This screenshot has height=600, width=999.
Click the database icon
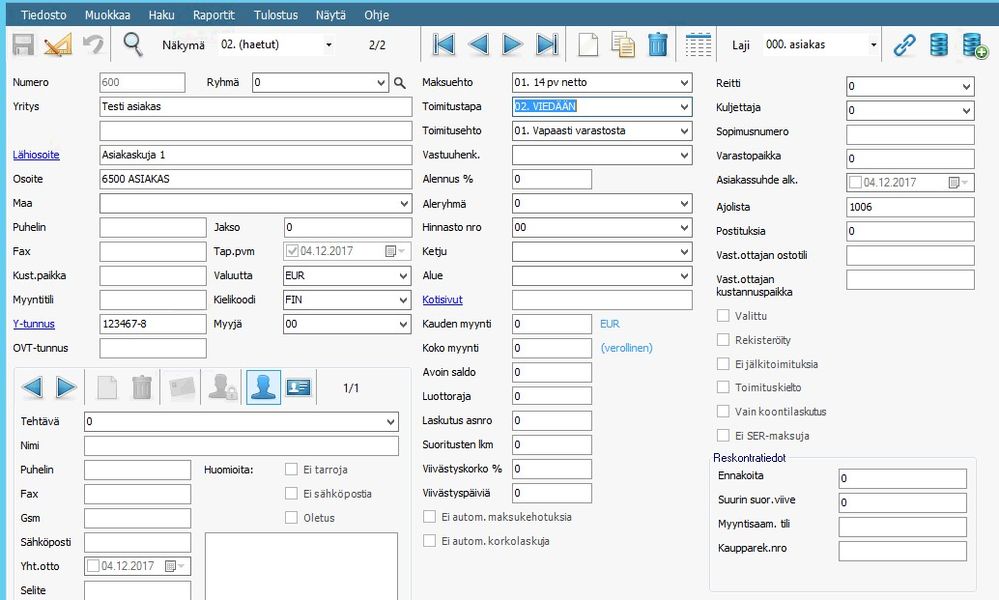pos(939,45)
